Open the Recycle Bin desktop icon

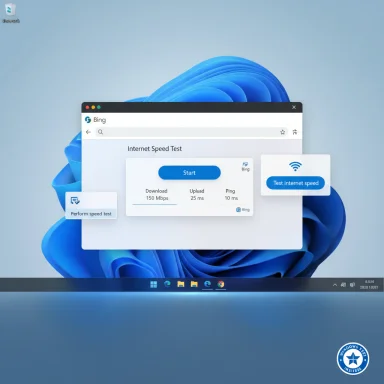11,13
